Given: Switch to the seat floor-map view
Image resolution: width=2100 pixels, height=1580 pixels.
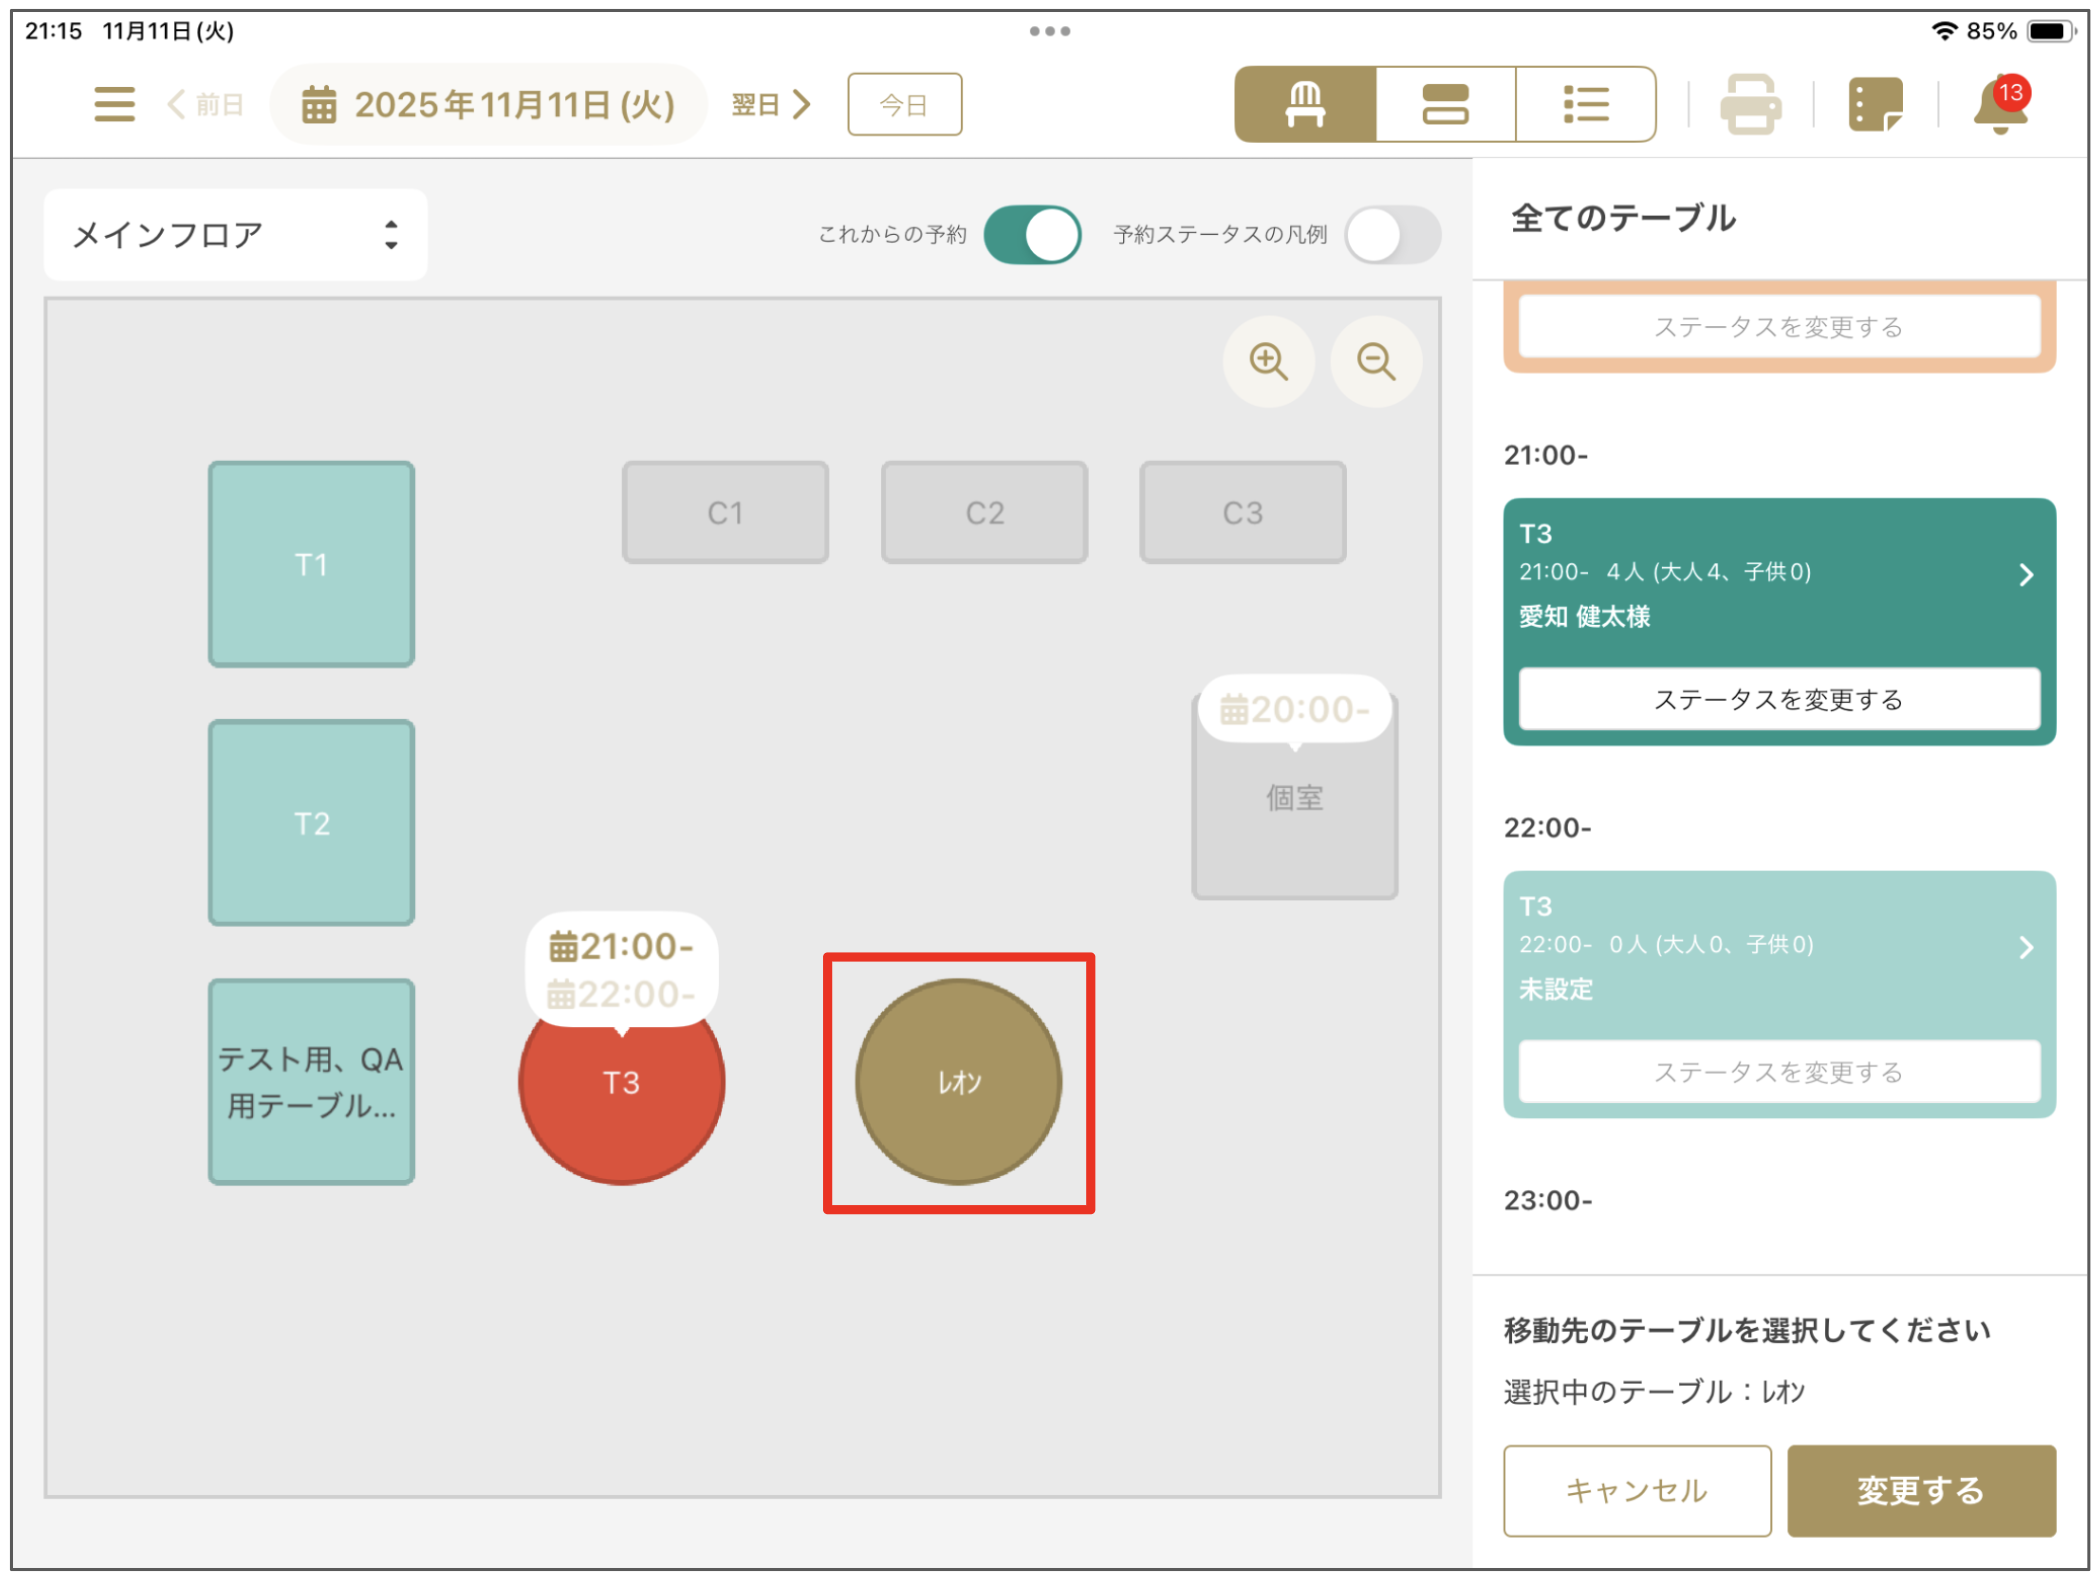Looking at the screenshot, I should [1305, 104].
